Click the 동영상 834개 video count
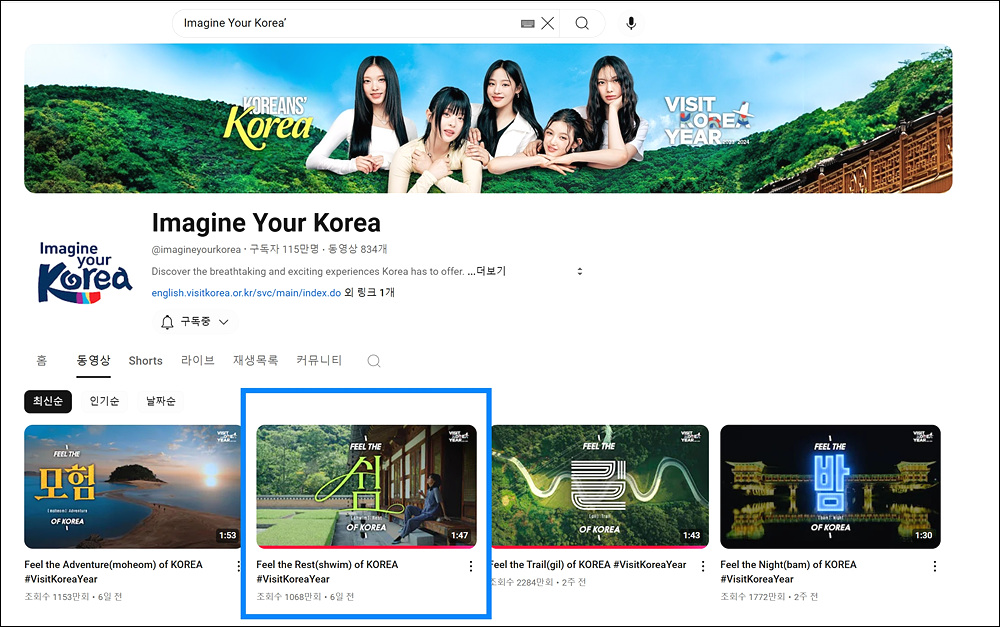The height and width of the screenshot is (627, 1000). pyautogui.click(x=357, y=249)
